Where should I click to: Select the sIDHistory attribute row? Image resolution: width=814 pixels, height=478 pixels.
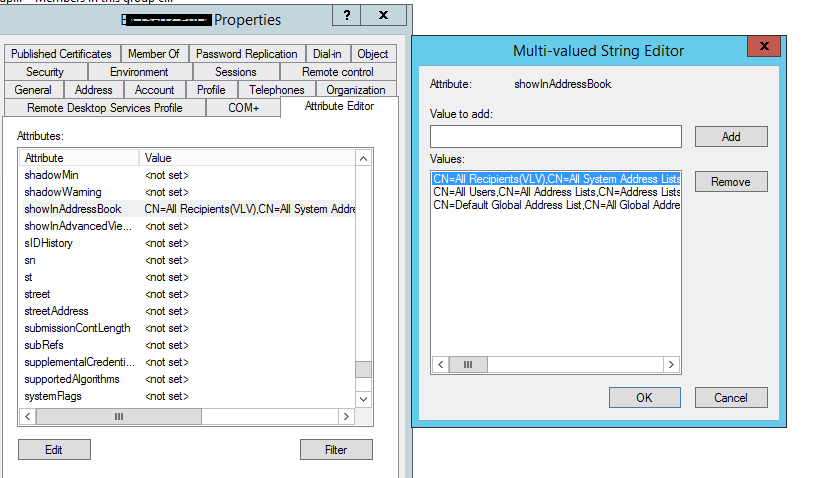pos(187,243)
